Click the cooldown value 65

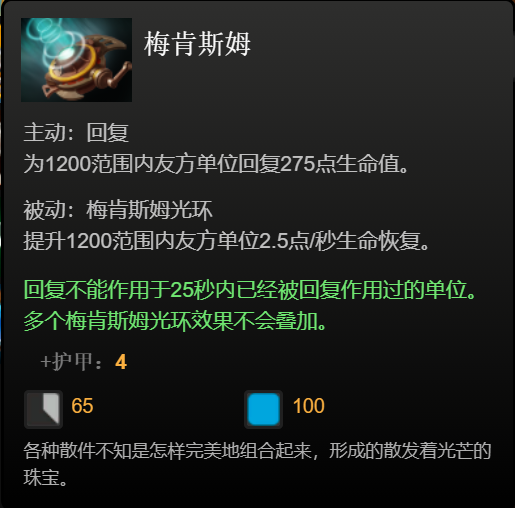coord(82,406)
